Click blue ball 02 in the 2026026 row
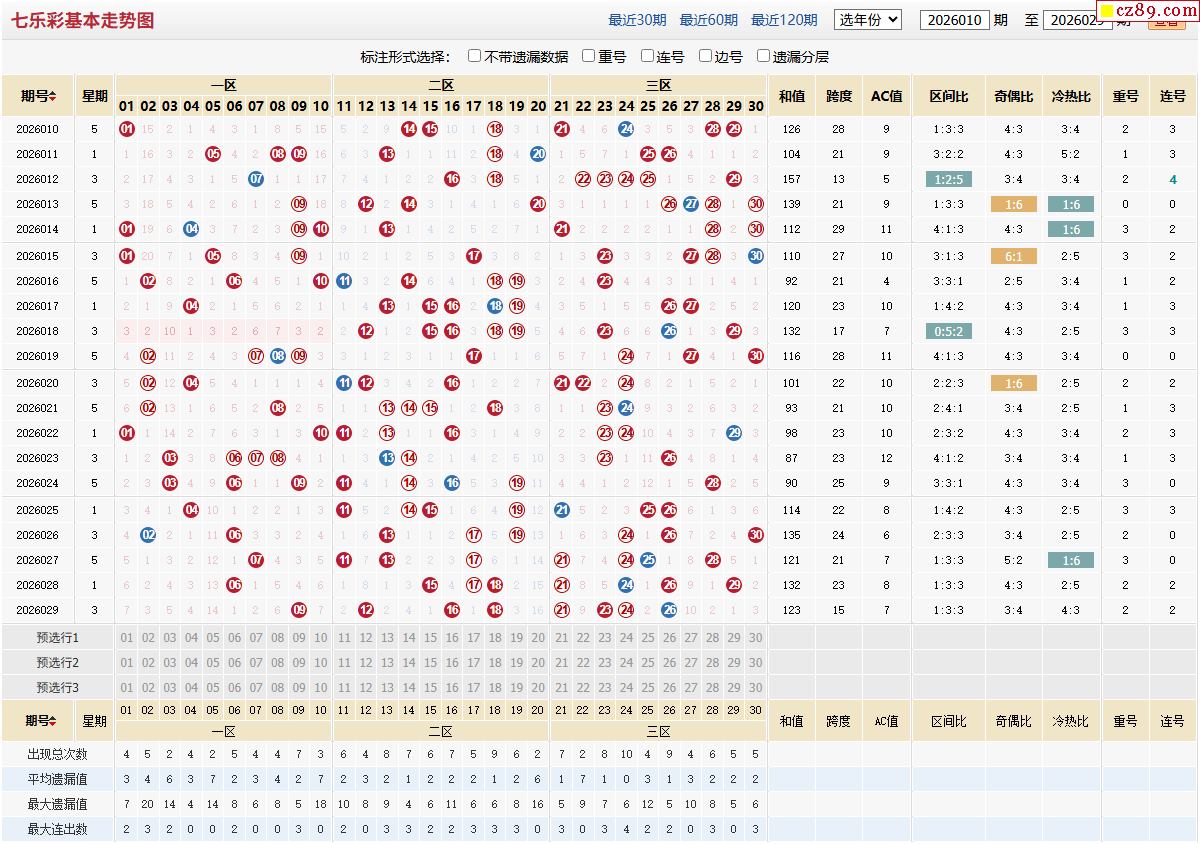The width and height of the screenshot is (1200, 844). (x=148, y=535)
